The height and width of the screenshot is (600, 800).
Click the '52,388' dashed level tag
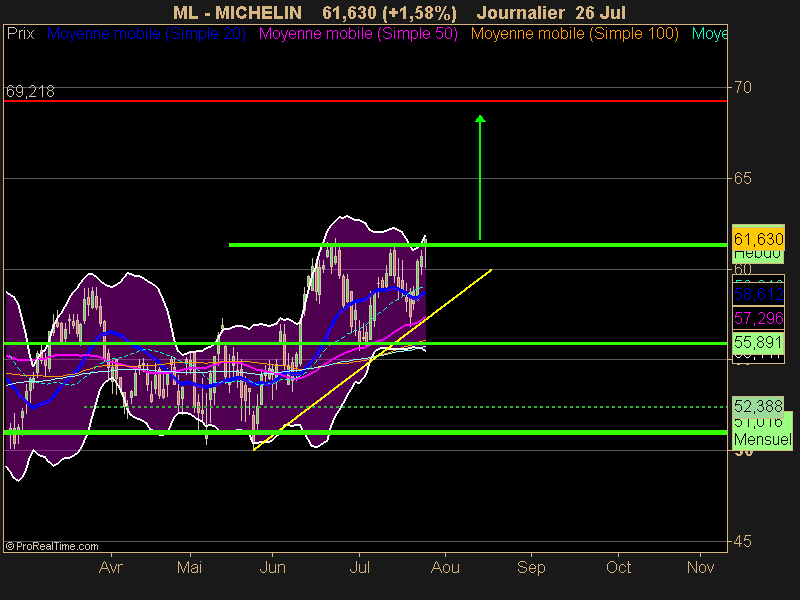click(758, 406)
